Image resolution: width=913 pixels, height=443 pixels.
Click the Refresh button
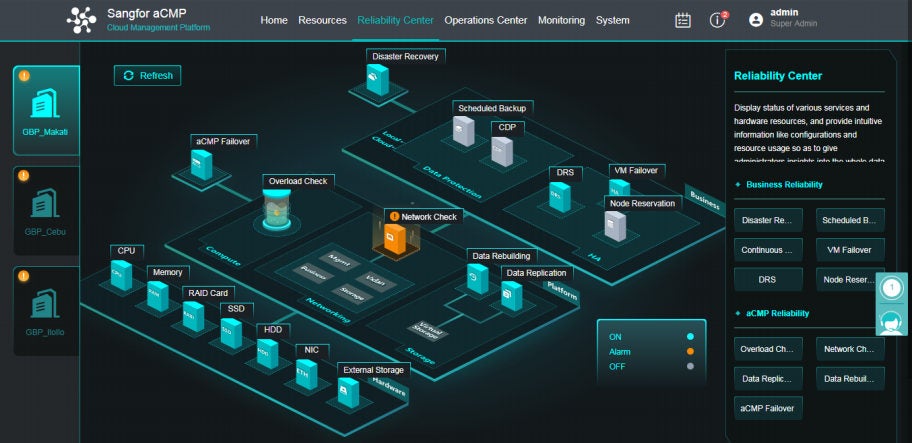pyautogui.click(x=147, y=76)
